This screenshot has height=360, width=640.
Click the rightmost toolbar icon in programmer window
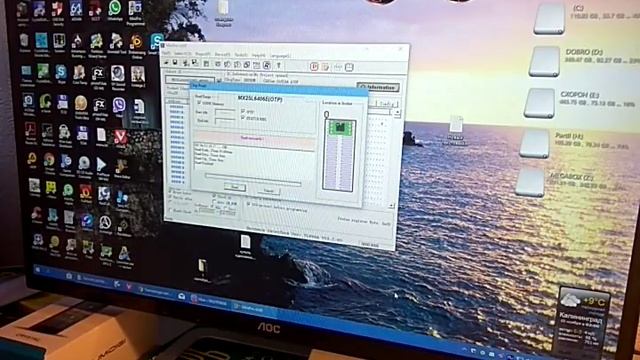[x=349, y=67]
